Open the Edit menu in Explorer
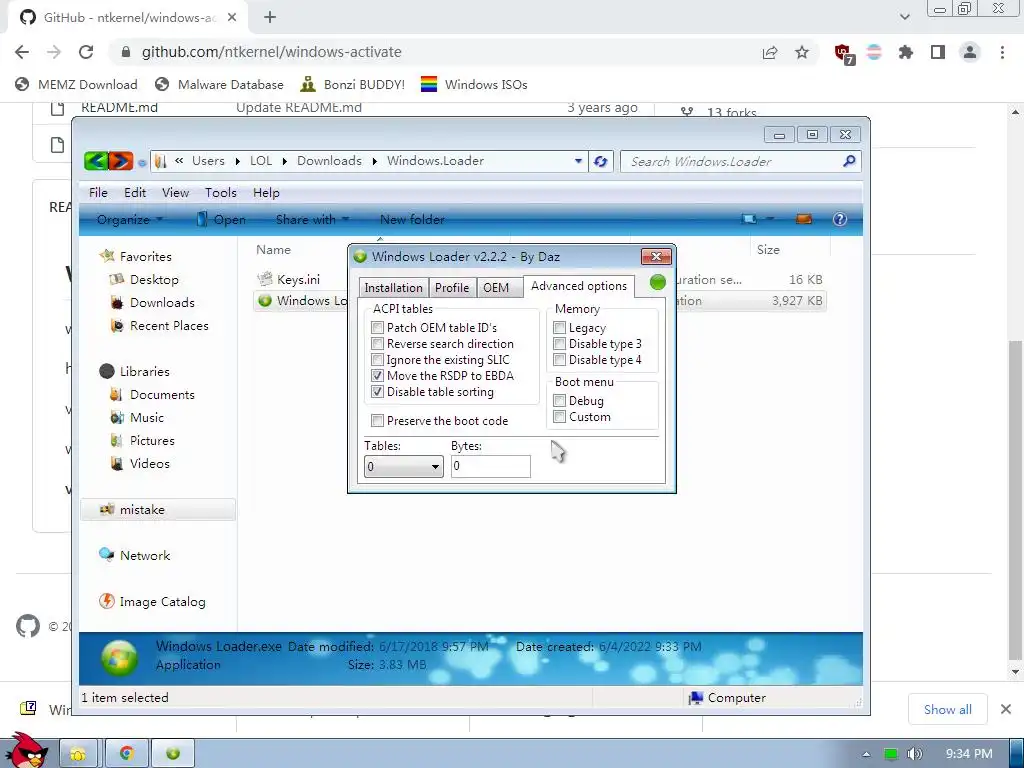1024x768 pixels. [x=135, y=193]
